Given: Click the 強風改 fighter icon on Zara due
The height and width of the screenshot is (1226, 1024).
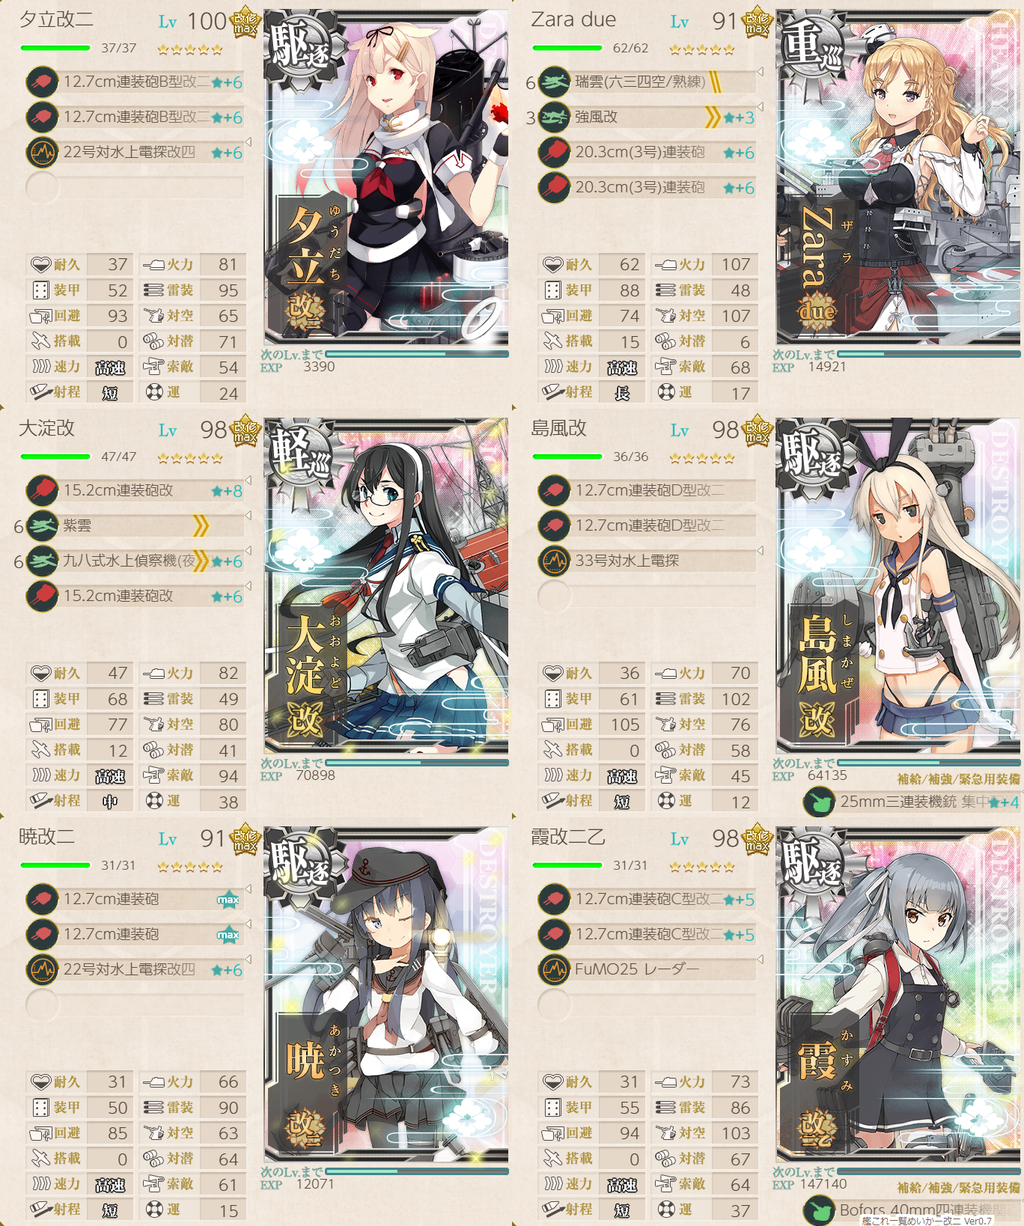Looking at the screenshot, I should (x=554, y=117).
